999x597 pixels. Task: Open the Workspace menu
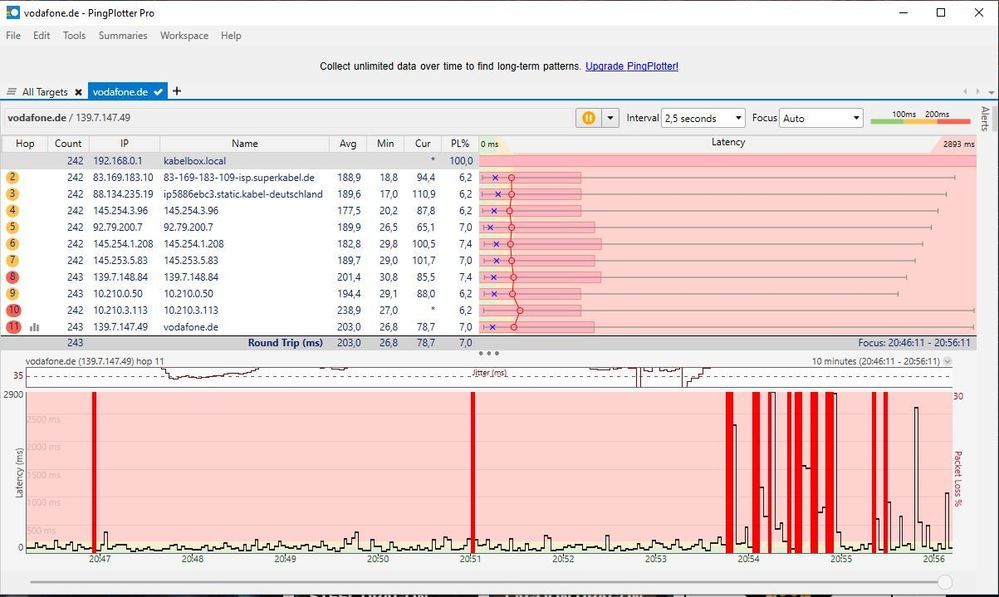pos(184,35)
